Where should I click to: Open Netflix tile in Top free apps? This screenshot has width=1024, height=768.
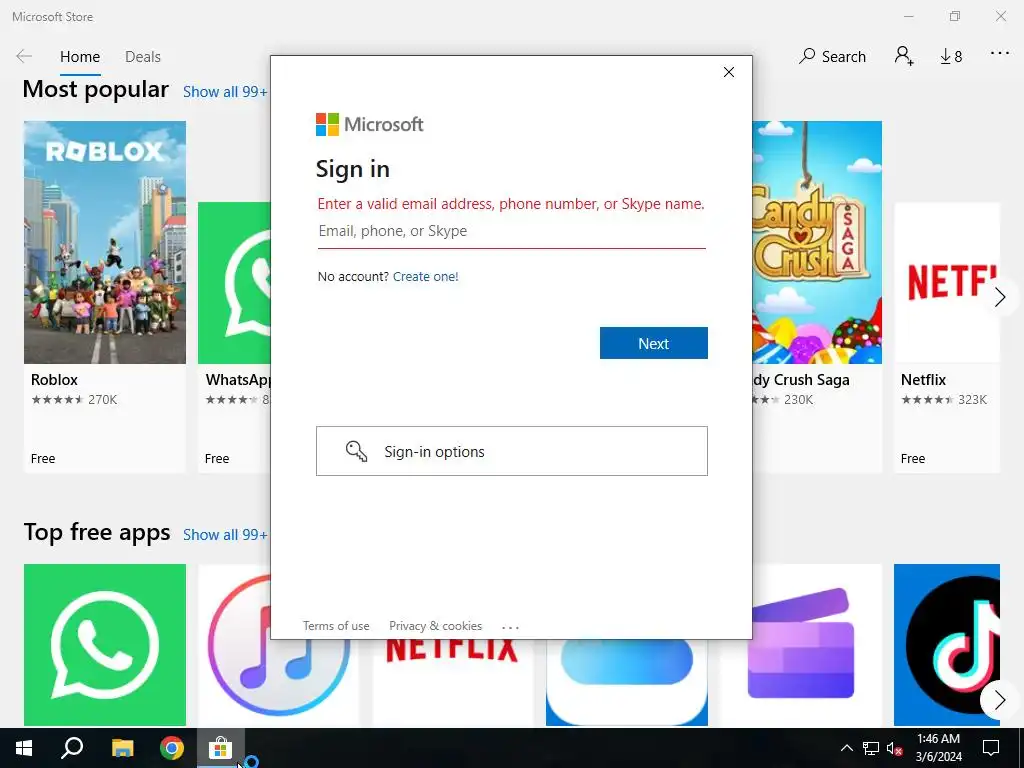click(453, 682)
